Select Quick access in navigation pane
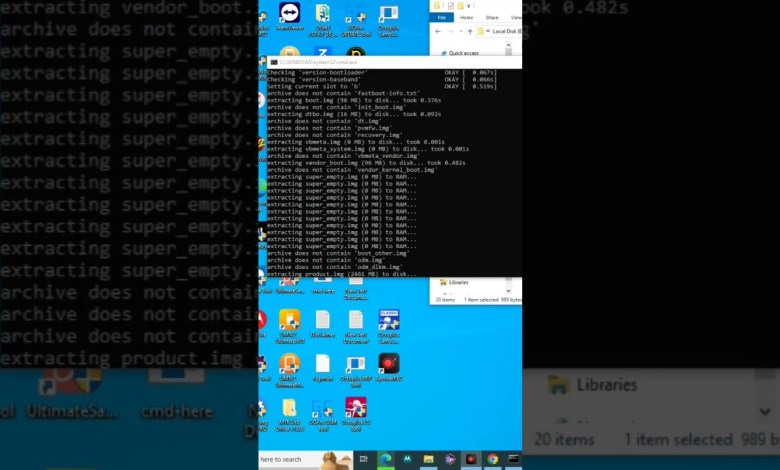780x470 pixels. [463, 53]
